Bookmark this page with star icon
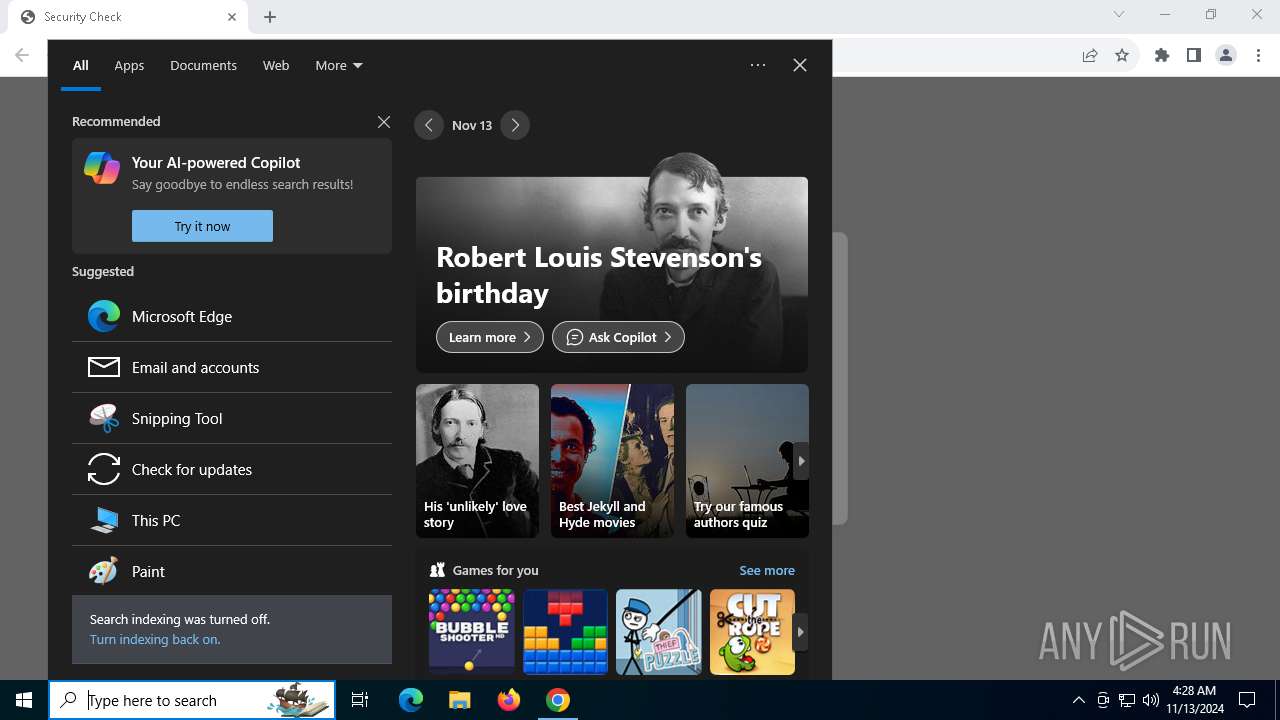This screenshot has height=720, width=1280. (x=1122, y=56)
